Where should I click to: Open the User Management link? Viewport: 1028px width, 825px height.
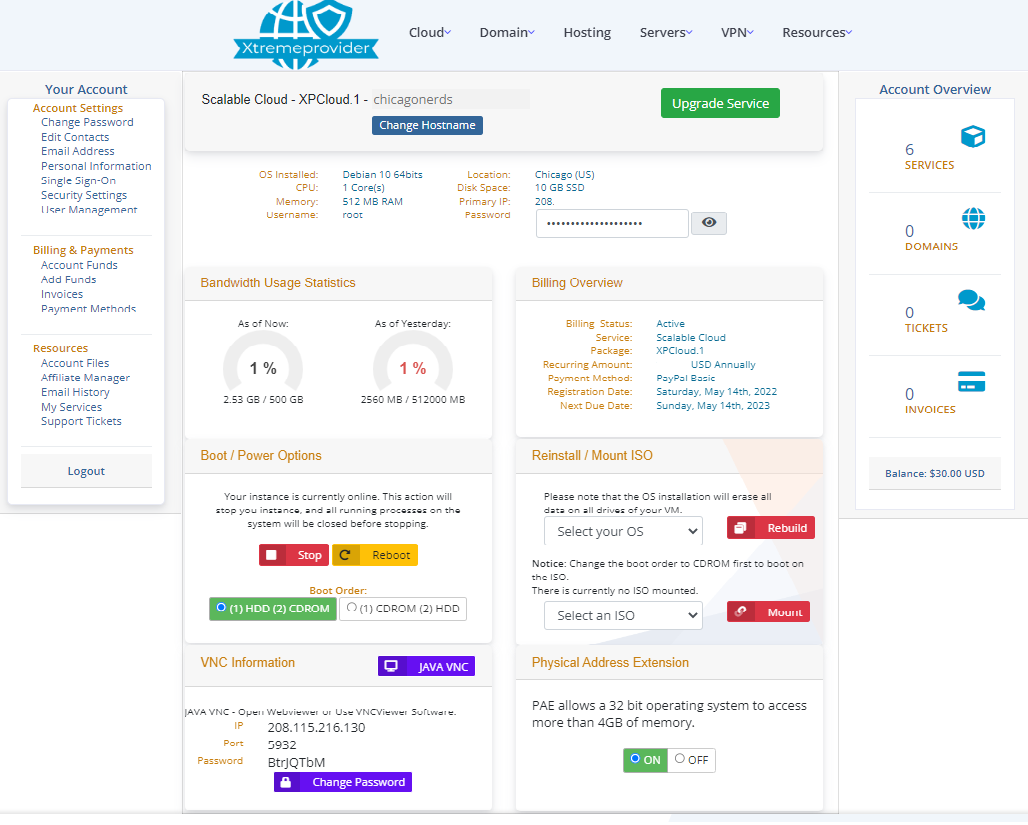coord(89,210)
